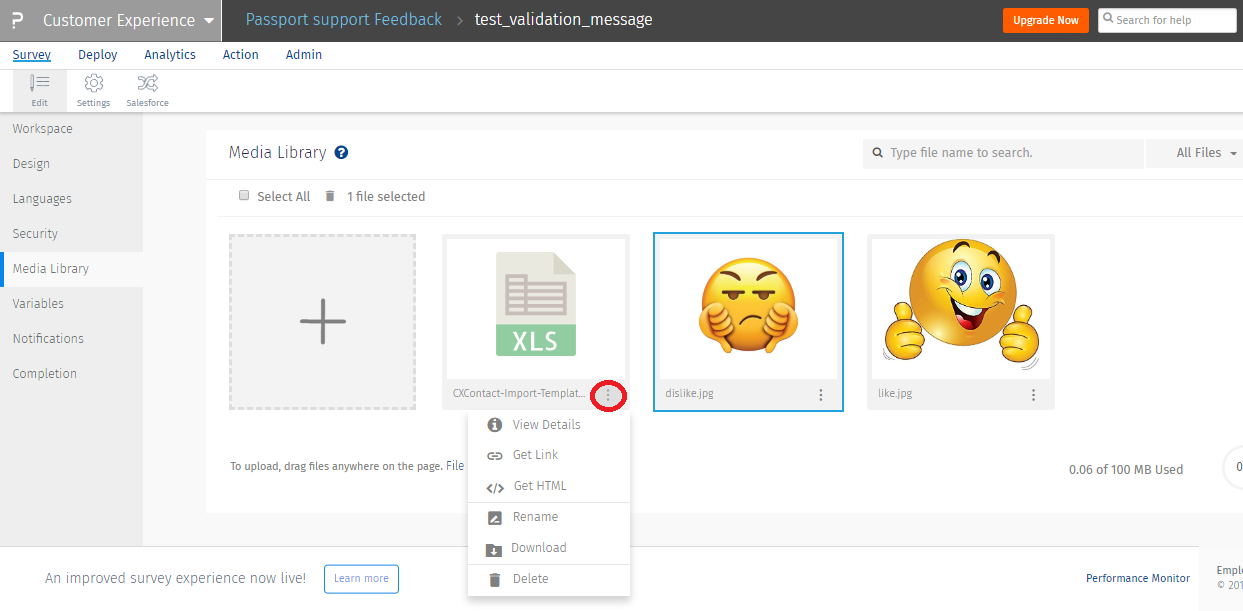
Task: Click the Search for help input field
Action: [1167, 20]
